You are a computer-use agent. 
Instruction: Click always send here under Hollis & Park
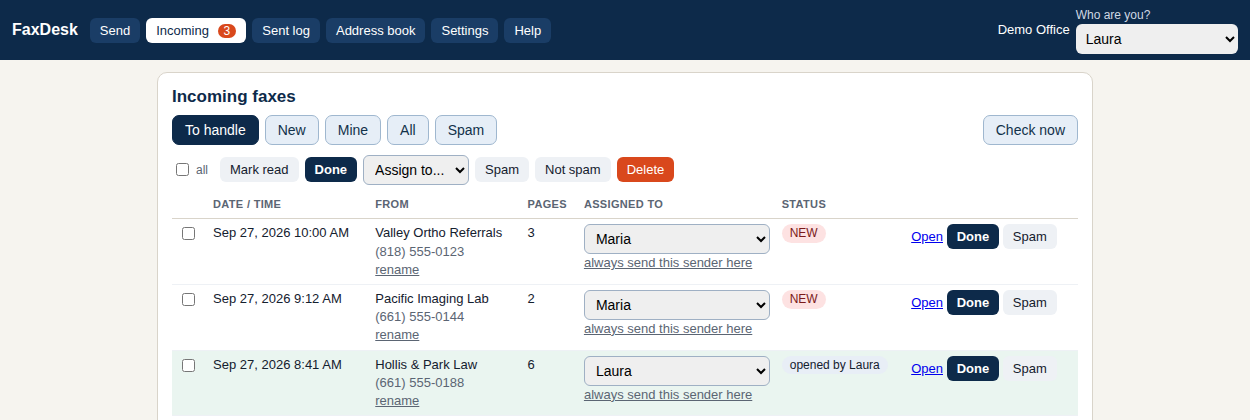668,395
